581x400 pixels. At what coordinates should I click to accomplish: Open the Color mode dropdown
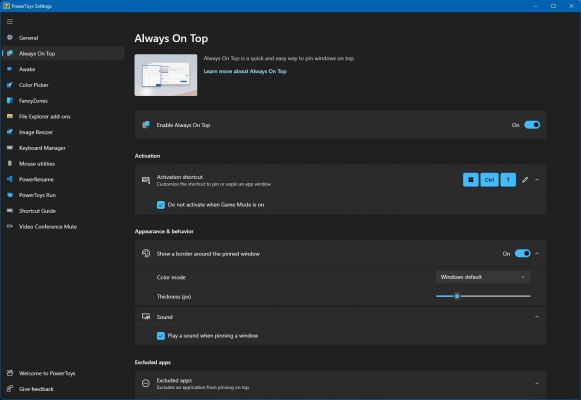click(x=483, y=277)
